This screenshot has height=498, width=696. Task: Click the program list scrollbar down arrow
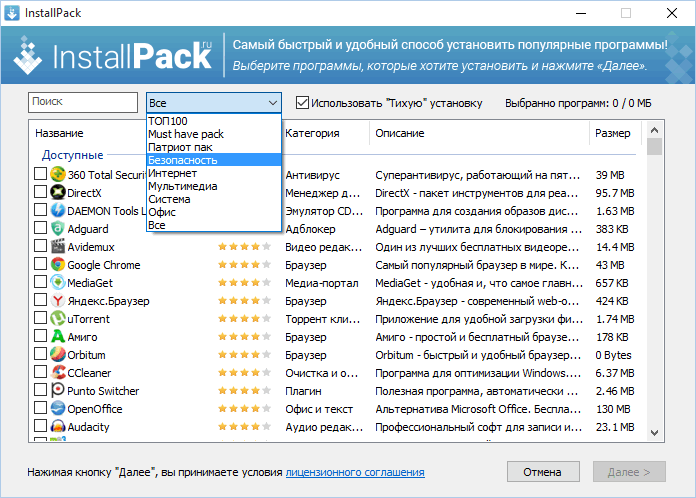click(x=654, y=432)
